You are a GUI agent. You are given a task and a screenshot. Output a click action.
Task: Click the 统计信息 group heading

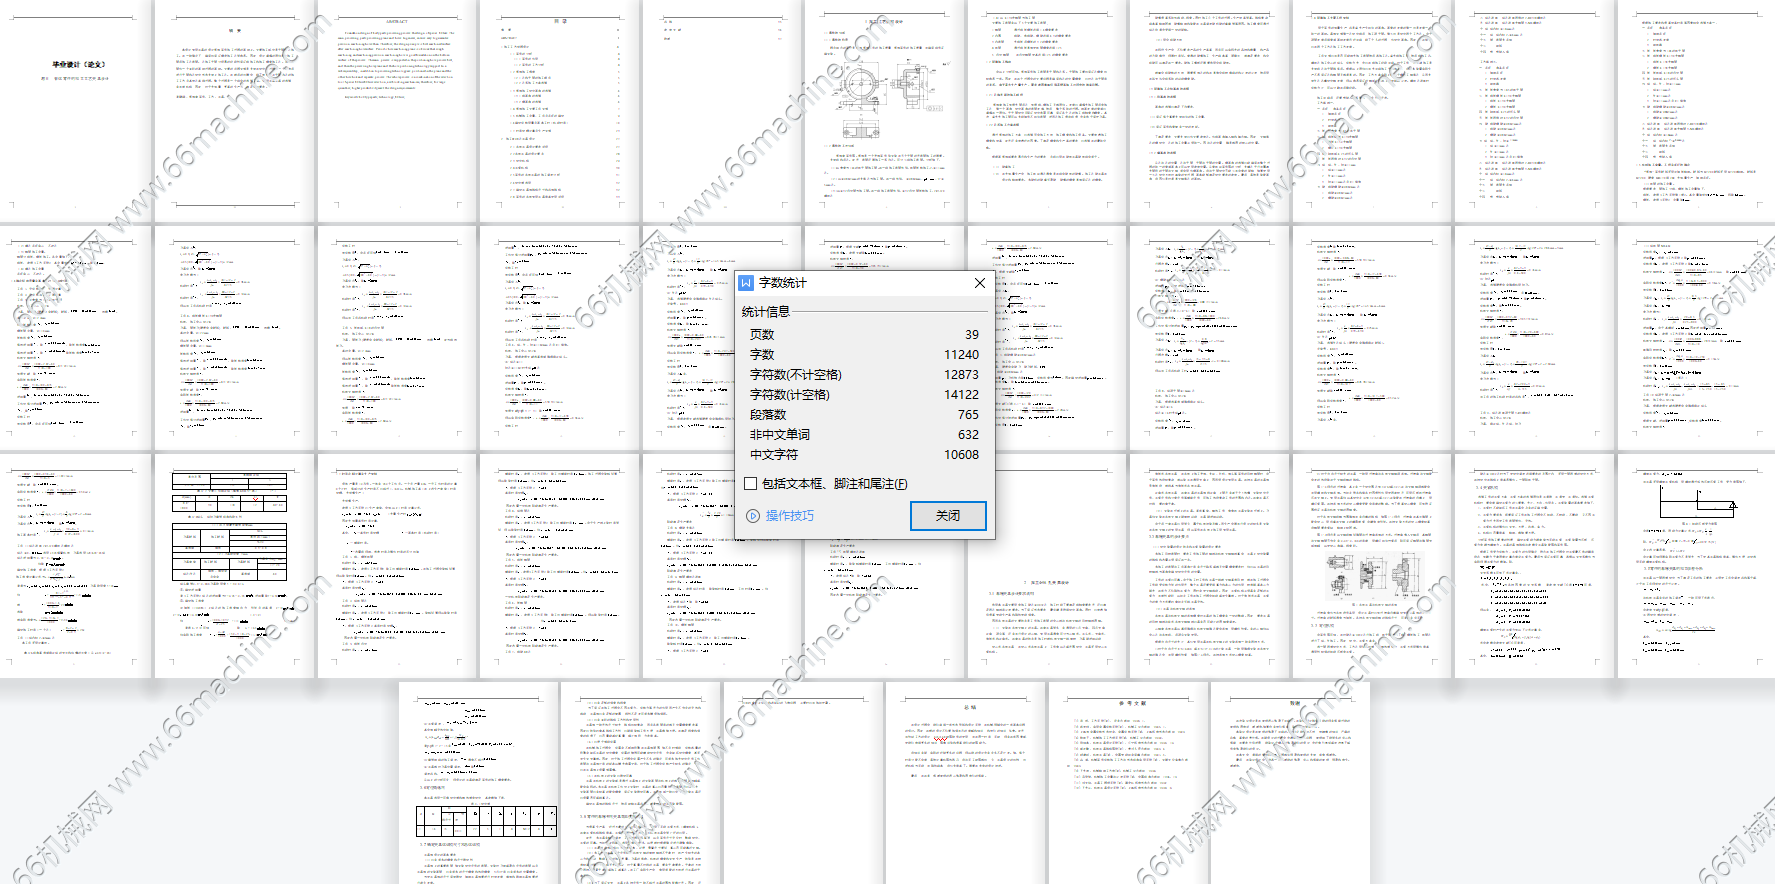[x=766, y=312]
